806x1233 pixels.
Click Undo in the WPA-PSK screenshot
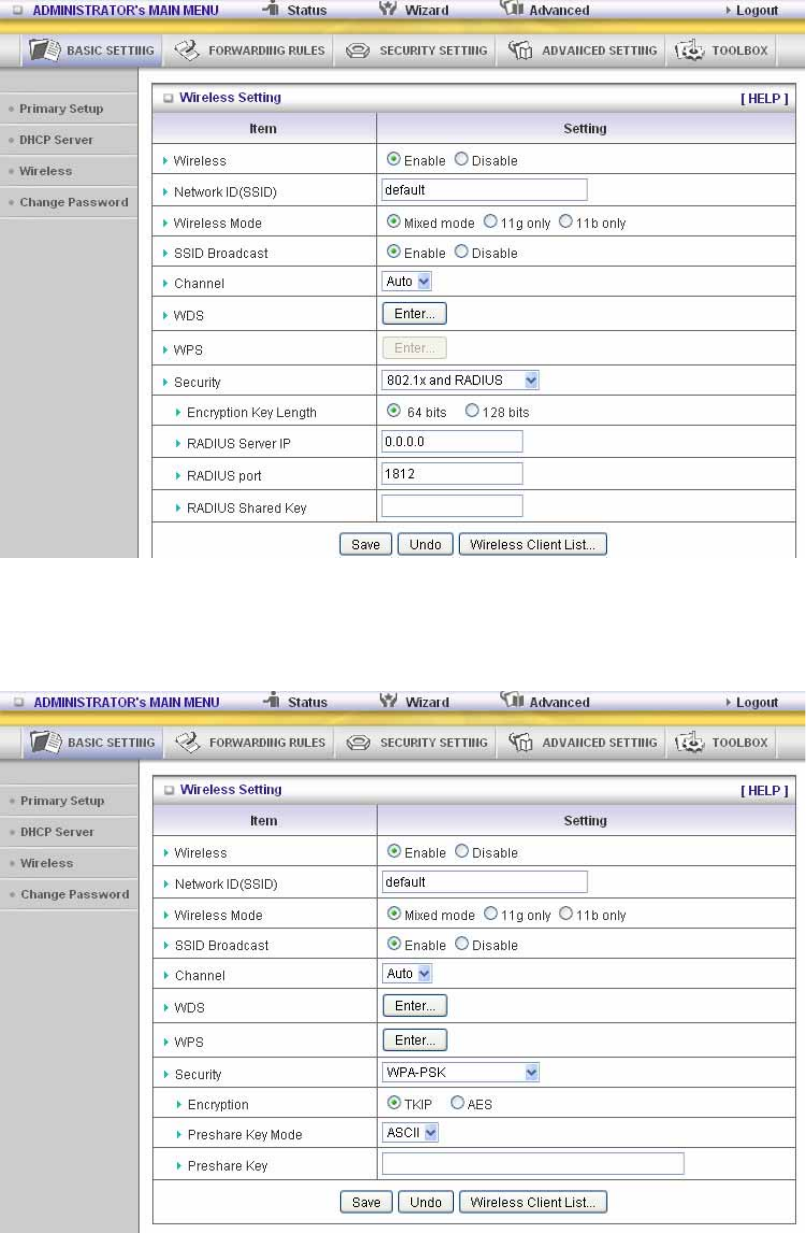(x=425, y=1202)
